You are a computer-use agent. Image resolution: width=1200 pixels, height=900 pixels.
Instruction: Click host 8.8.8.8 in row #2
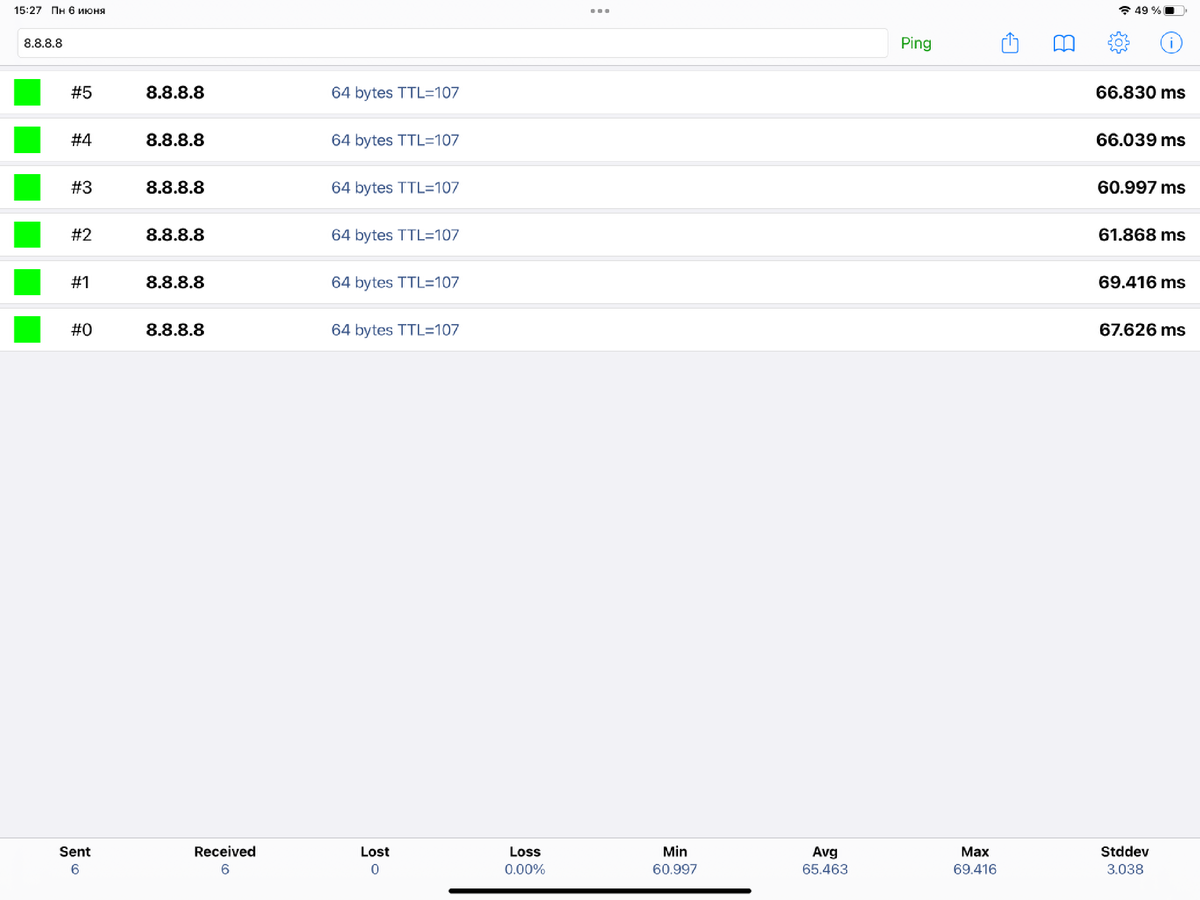(175, 235)
